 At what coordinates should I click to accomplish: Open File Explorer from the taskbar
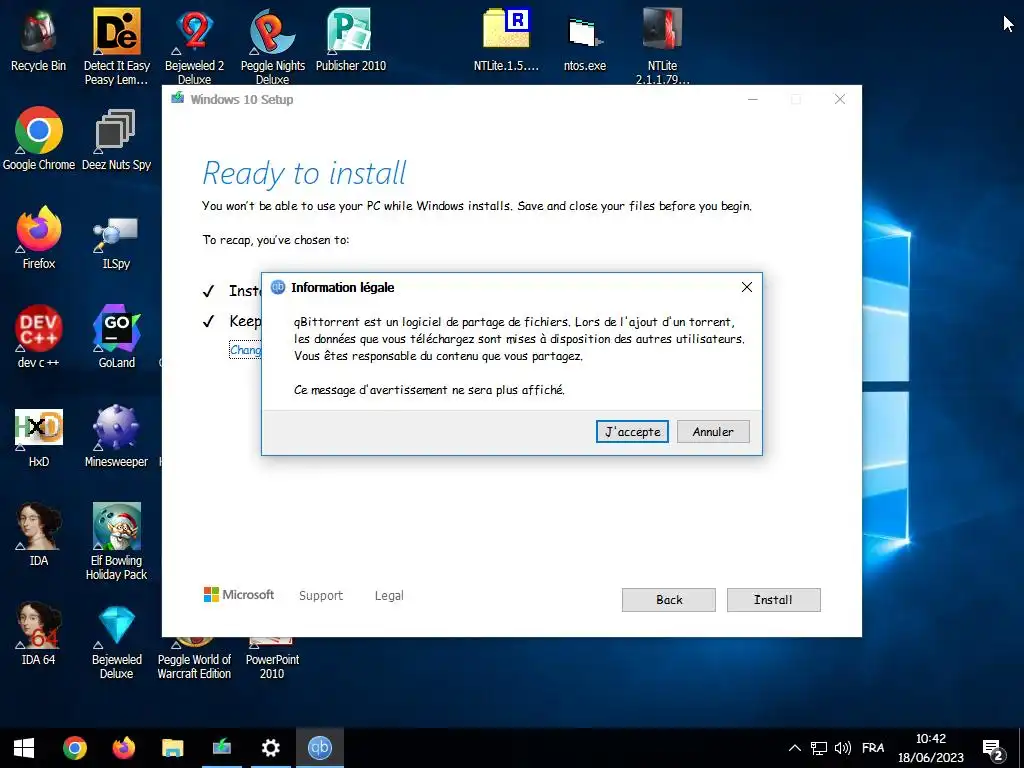pyautogui.click(x=172, y=748)
